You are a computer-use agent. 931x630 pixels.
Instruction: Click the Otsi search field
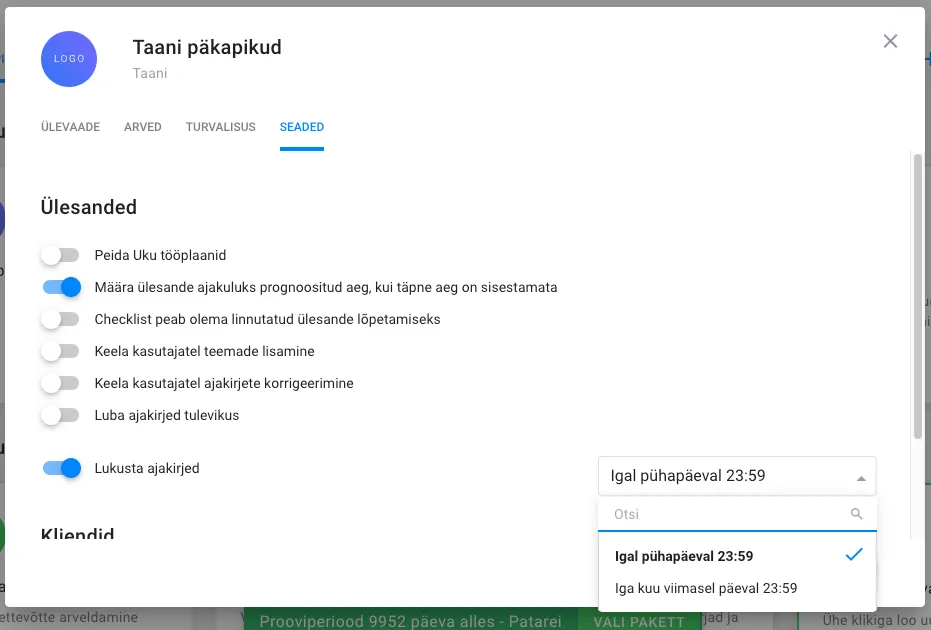(x=725, y=514)
